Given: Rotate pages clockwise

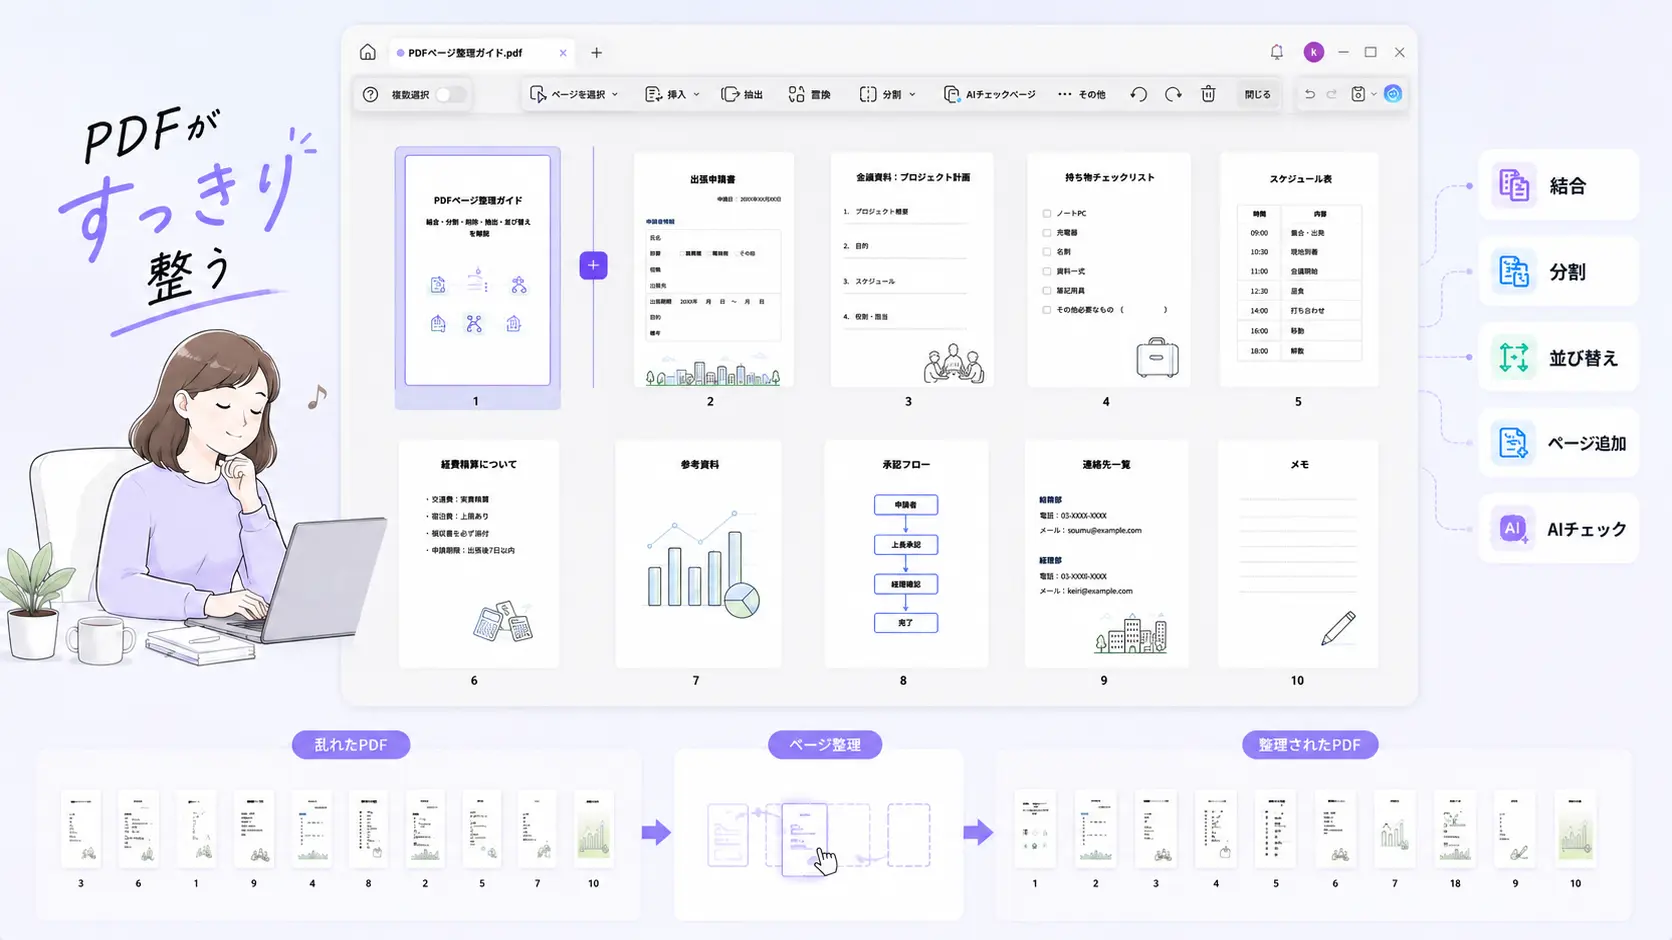Looking at the screenshot, I should point(1173,94).
